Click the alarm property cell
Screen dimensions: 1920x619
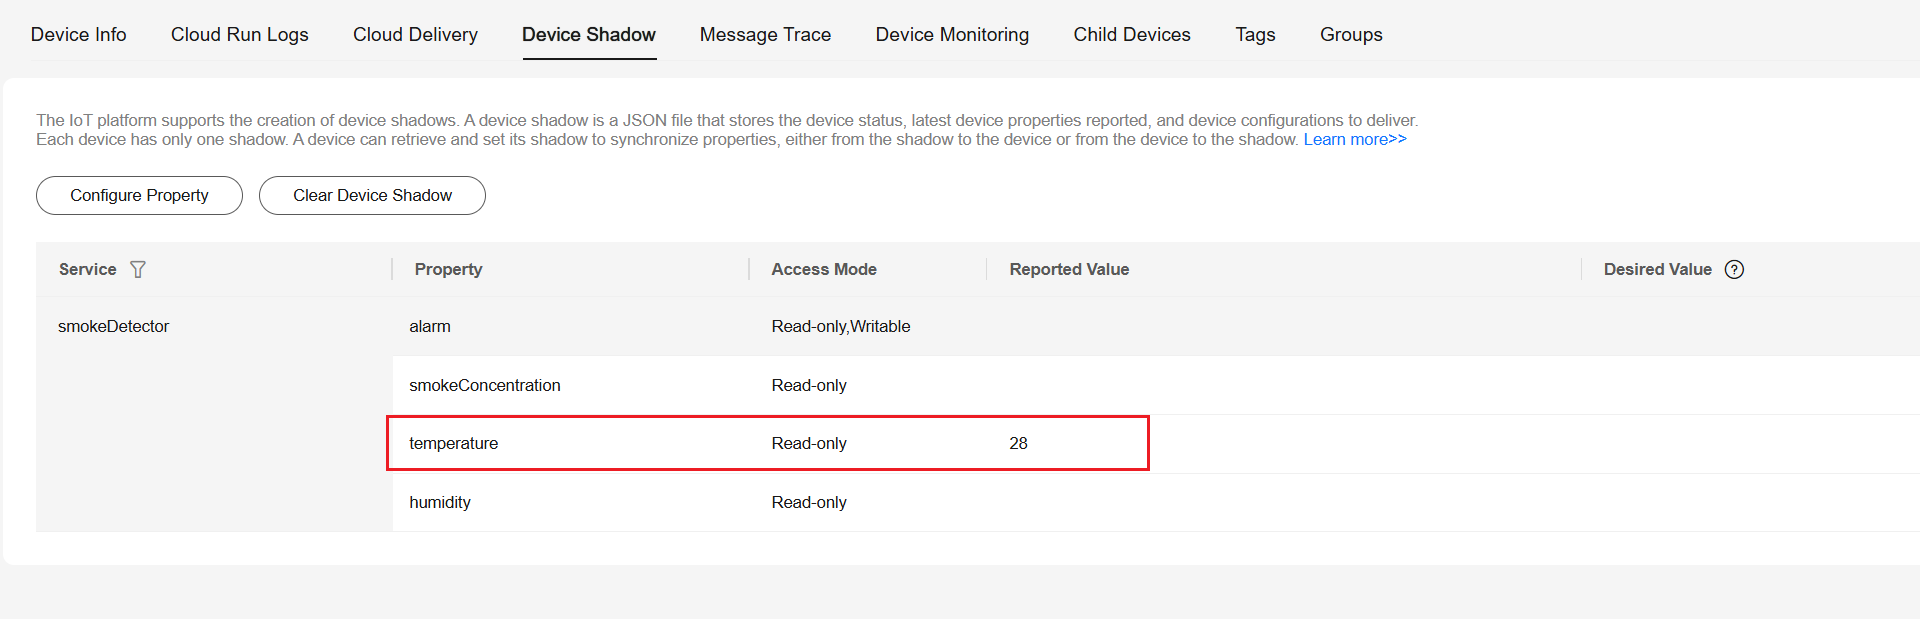tap(430, 326)
